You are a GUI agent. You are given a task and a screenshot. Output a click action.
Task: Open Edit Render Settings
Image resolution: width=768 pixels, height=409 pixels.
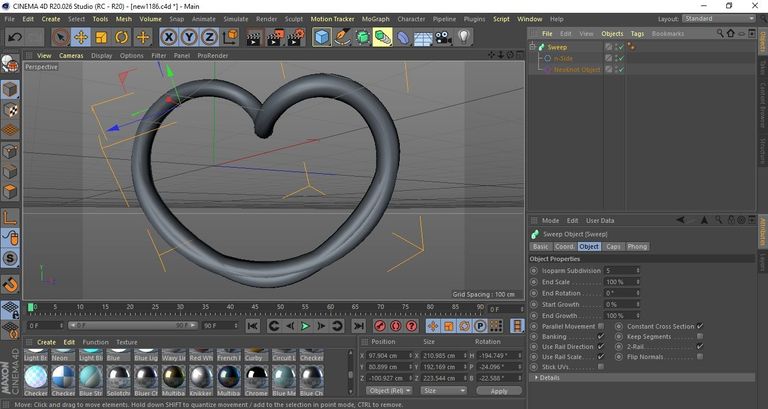coord(297,38)
